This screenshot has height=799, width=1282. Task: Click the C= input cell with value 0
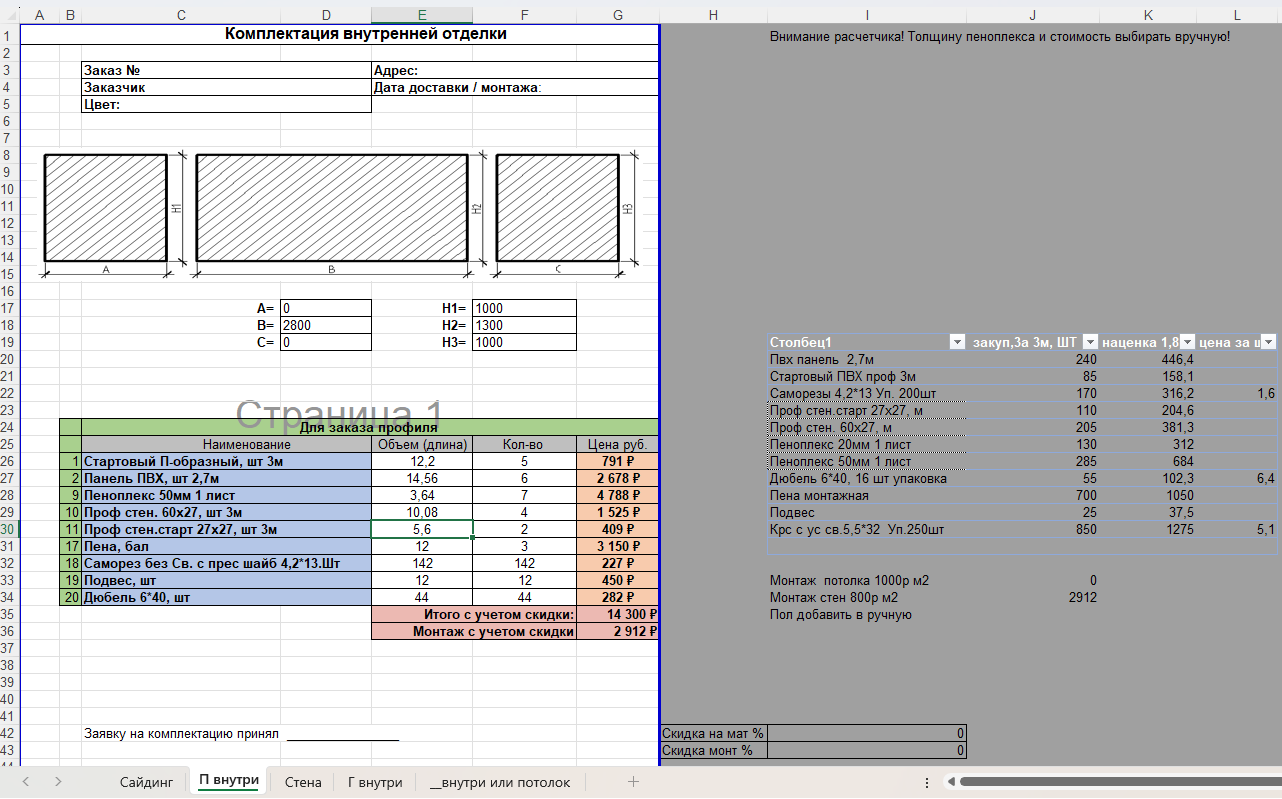[326, 342]
